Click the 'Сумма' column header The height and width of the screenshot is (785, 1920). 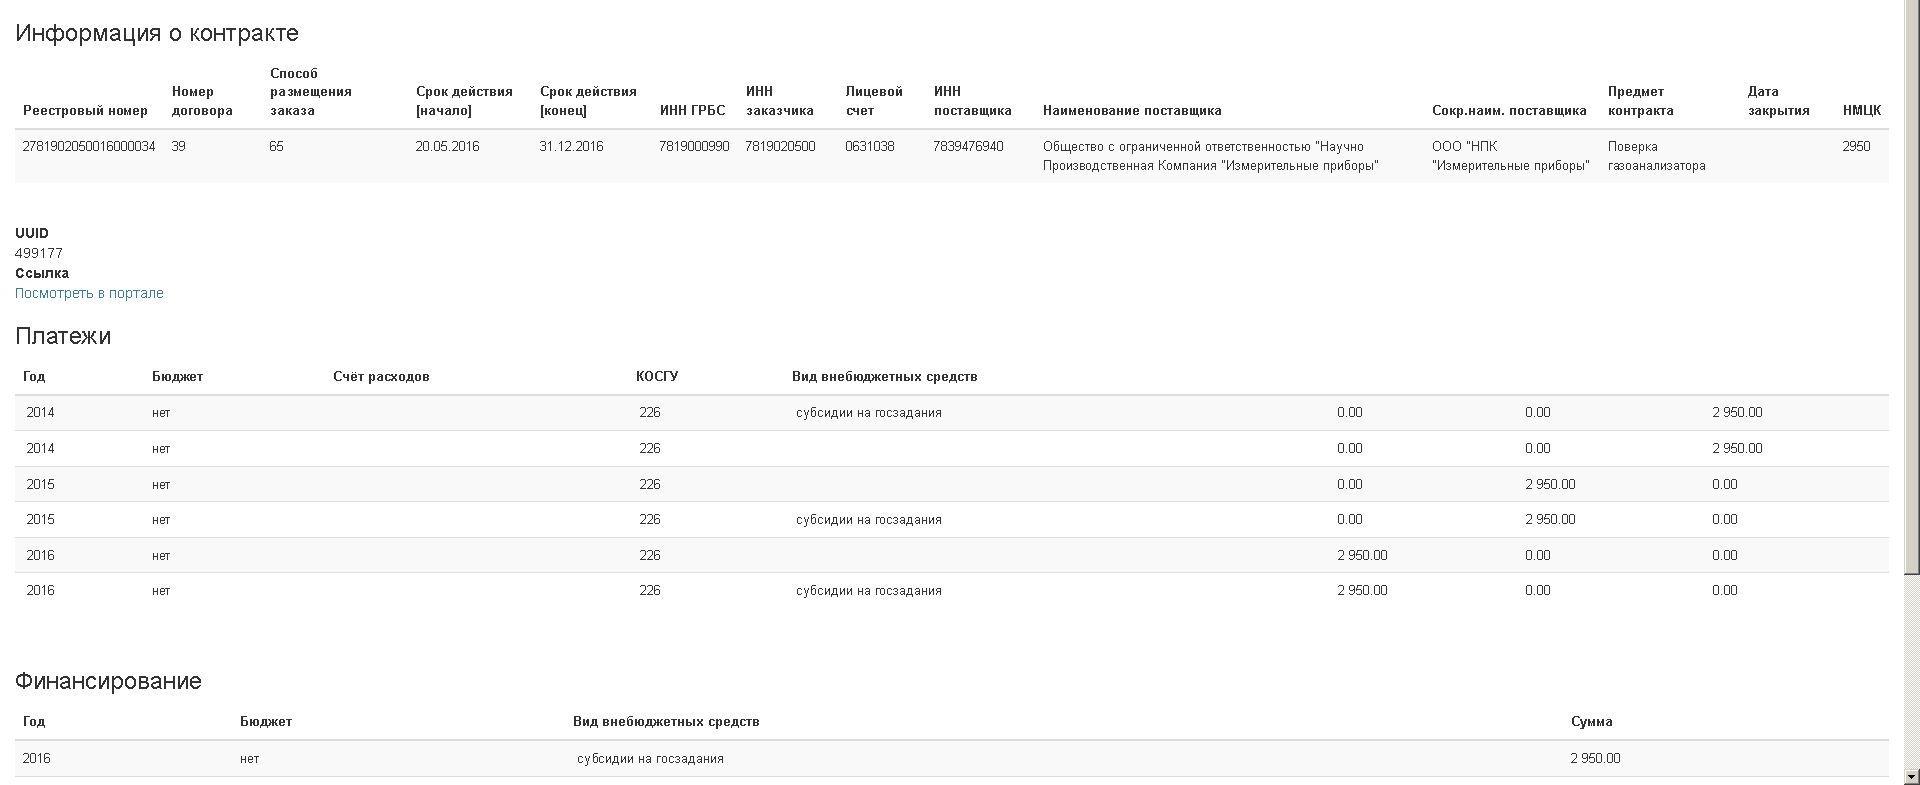pyautogui.click(x=1591, y=721)
